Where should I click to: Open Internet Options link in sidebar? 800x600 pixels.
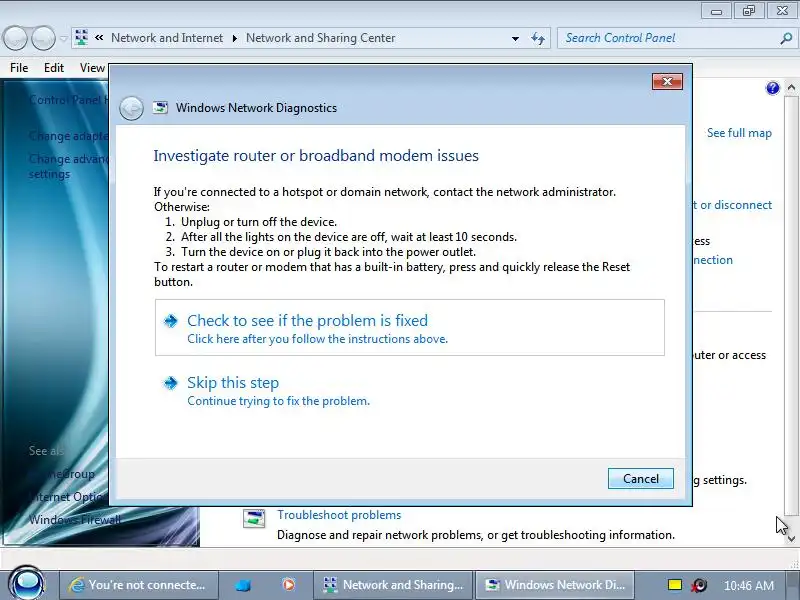click(x=67, y=496)
